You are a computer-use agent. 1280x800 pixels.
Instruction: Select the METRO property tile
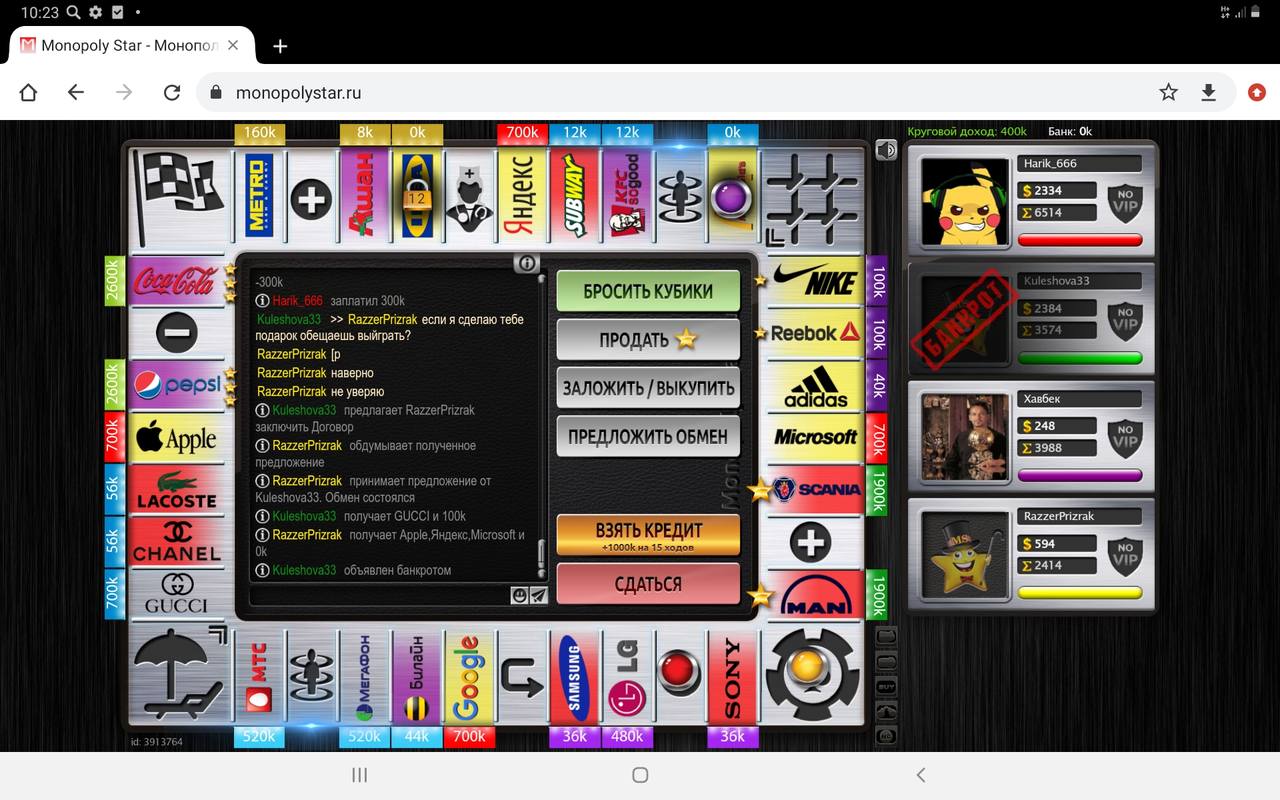(259, 195)
